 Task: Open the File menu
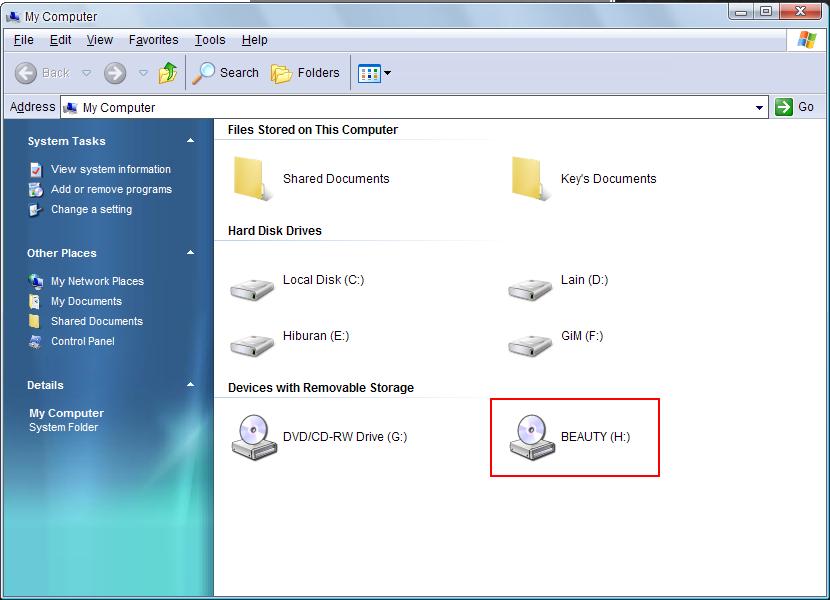pyautogui.click(x=24, y=40)
